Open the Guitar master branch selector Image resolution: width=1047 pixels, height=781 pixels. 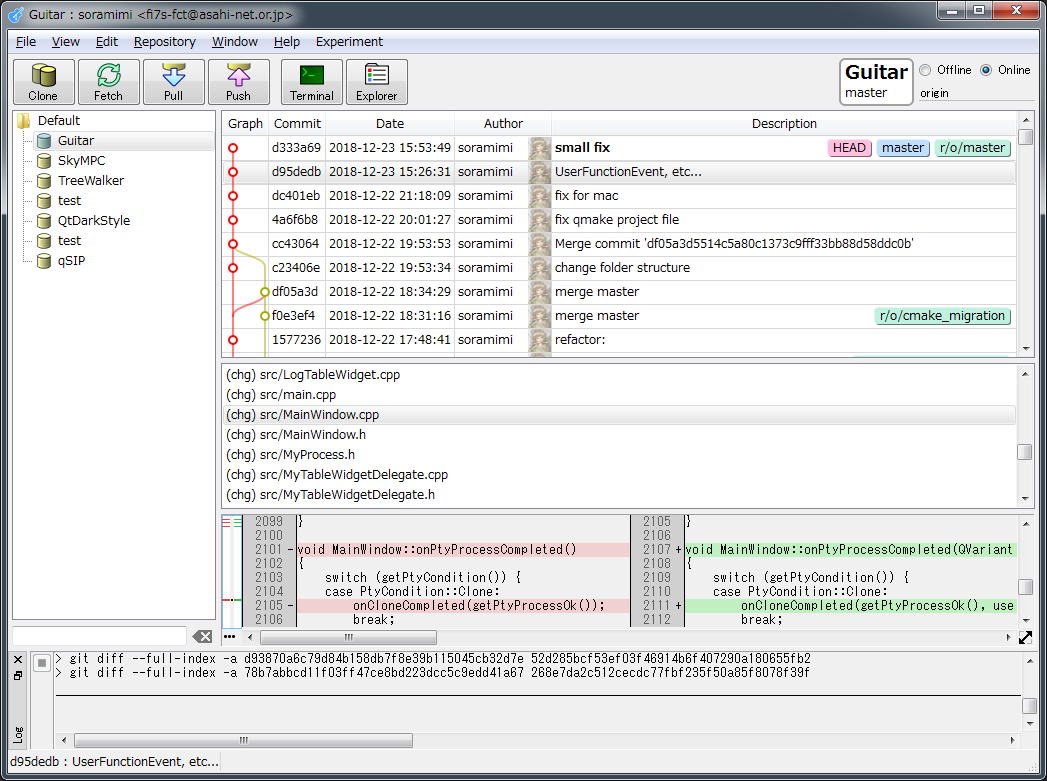click(x=876, y=81)
